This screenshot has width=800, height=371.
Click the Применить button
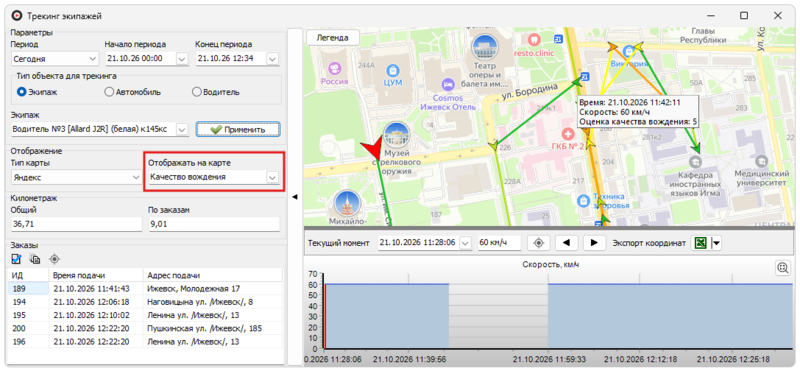pyautogui.click(x=238, y=130)
